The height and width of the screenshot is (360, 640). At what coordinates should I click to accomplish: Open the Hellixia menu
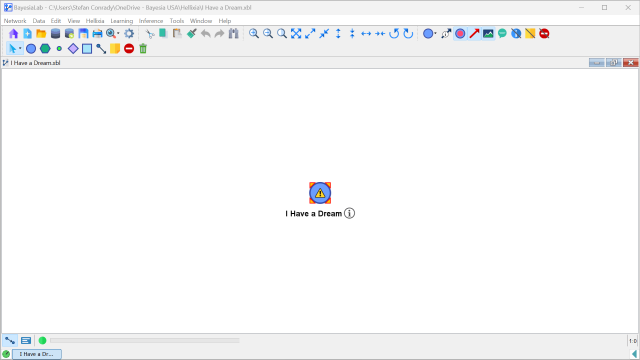(x=95, y=21)
